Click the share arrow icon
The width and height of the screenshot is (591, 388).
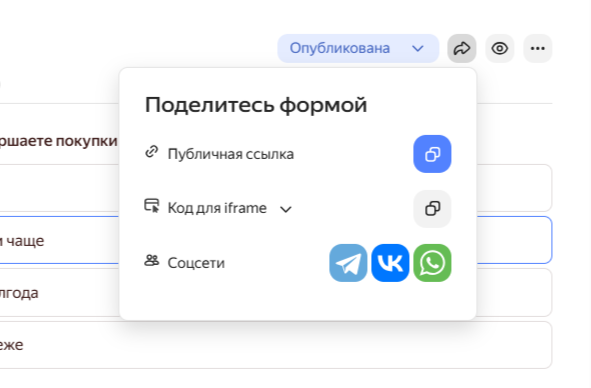[x=462, y=48]
